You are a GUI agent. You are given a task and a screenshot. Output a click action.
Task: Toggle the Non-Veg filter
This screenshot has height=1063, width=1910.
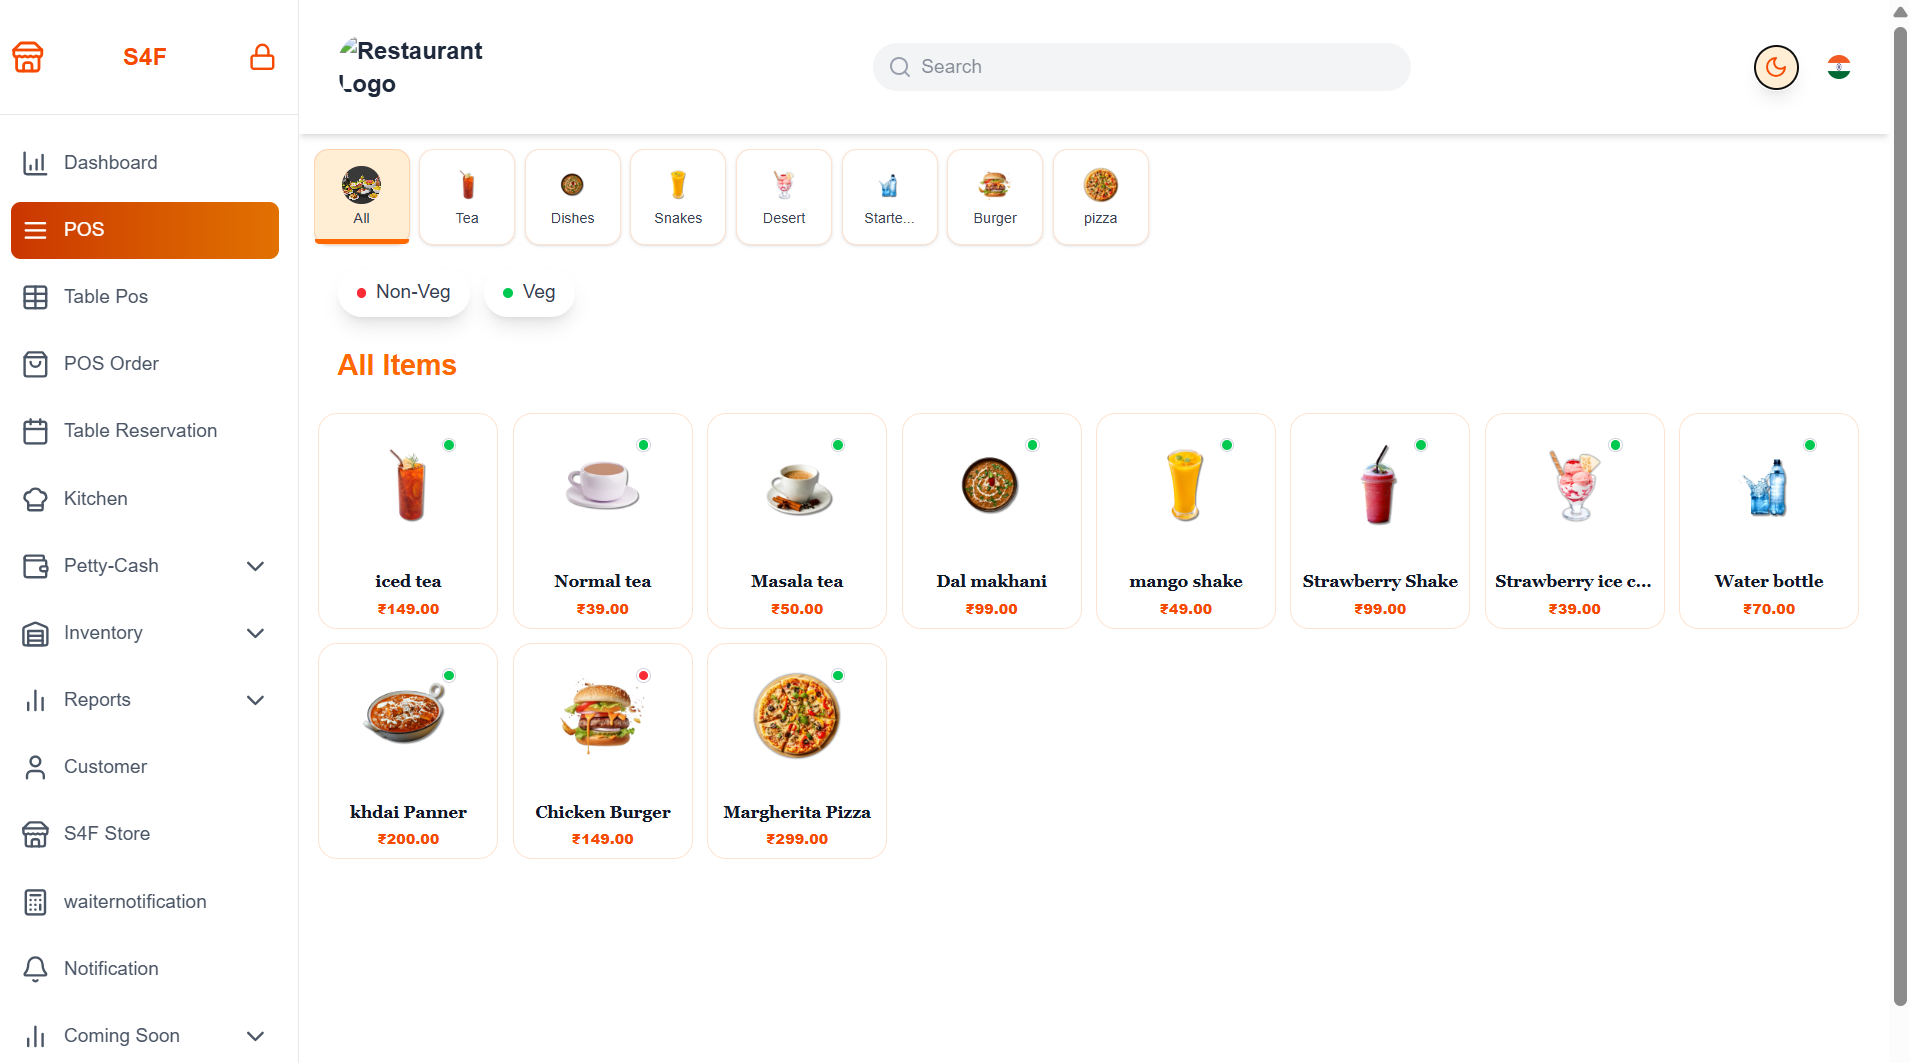coord(404,292)
